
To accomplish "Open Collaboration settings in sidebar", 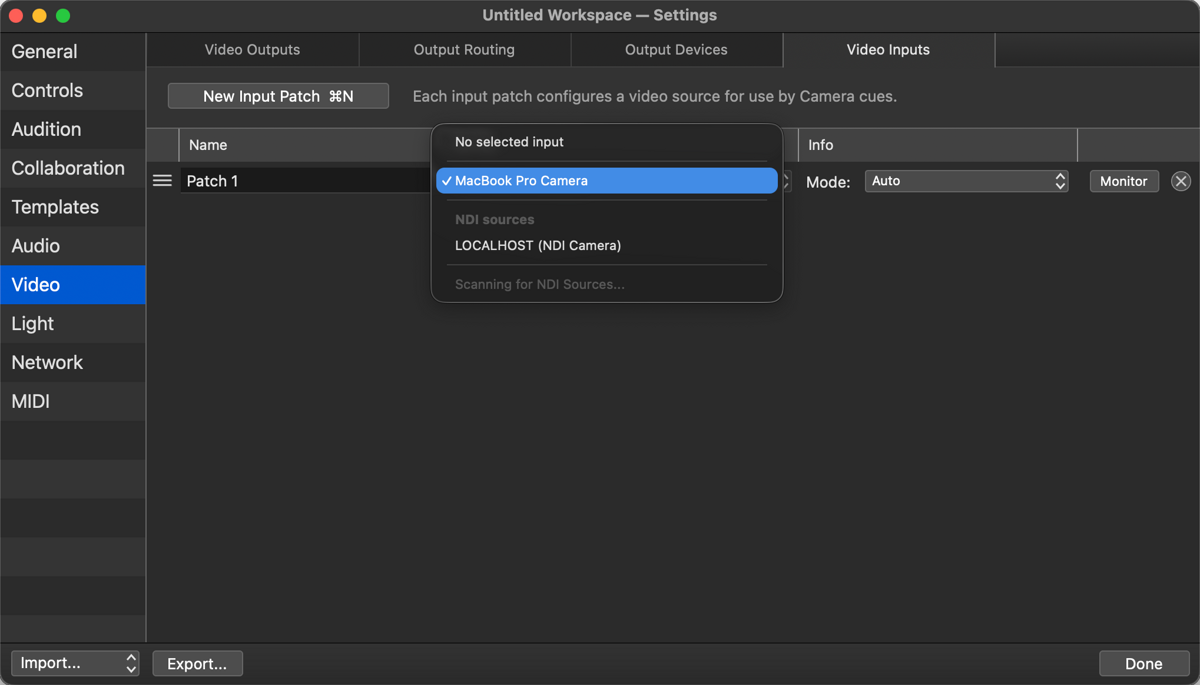I will point(73,168).
